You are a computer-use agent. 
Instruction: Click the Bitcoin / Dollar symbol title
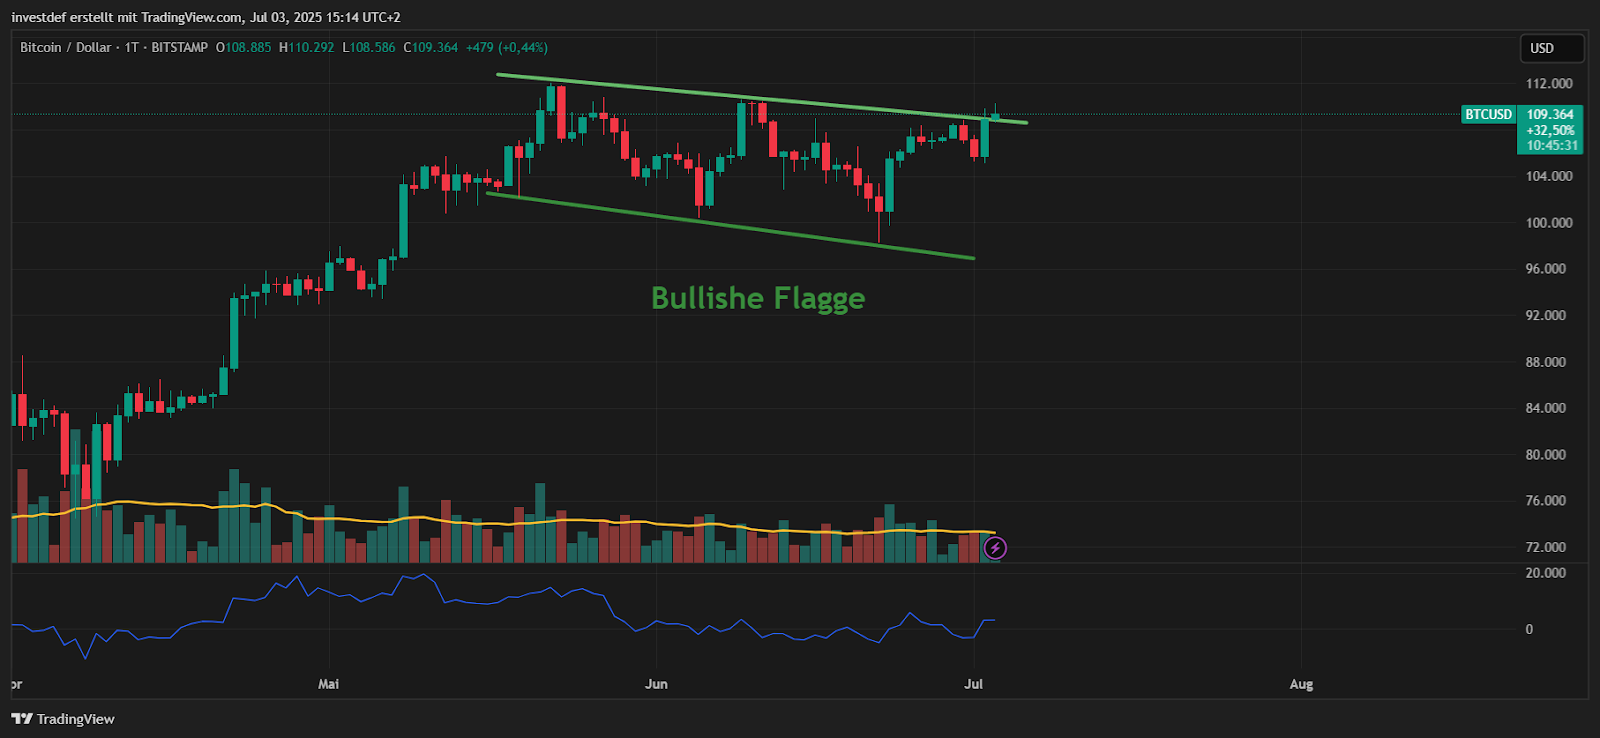click(x=65, y=47)
